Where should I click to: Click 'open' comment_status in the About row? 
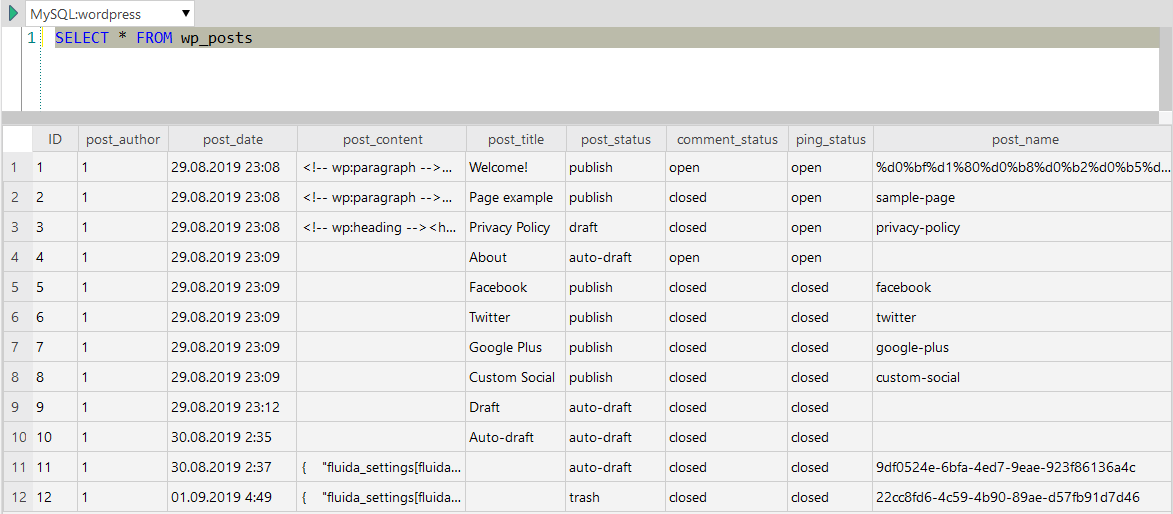[x=726, y=257]
